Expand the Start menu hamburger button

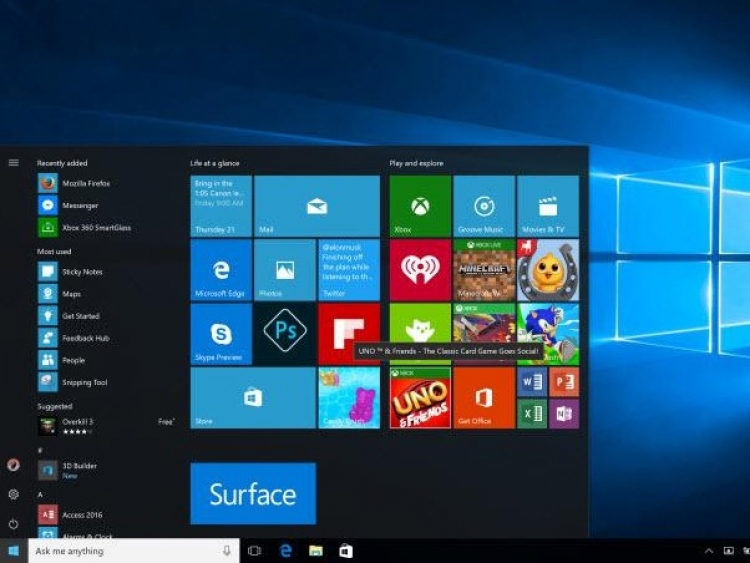13,162
